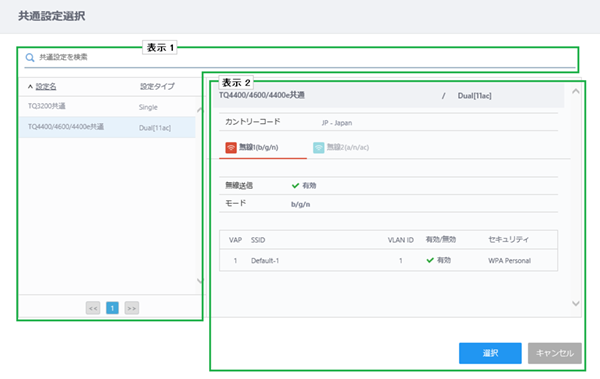Viewport: 600px width, 379px height.
Task: Click the red 無線1 wifi icon
Action: [231, 147]
